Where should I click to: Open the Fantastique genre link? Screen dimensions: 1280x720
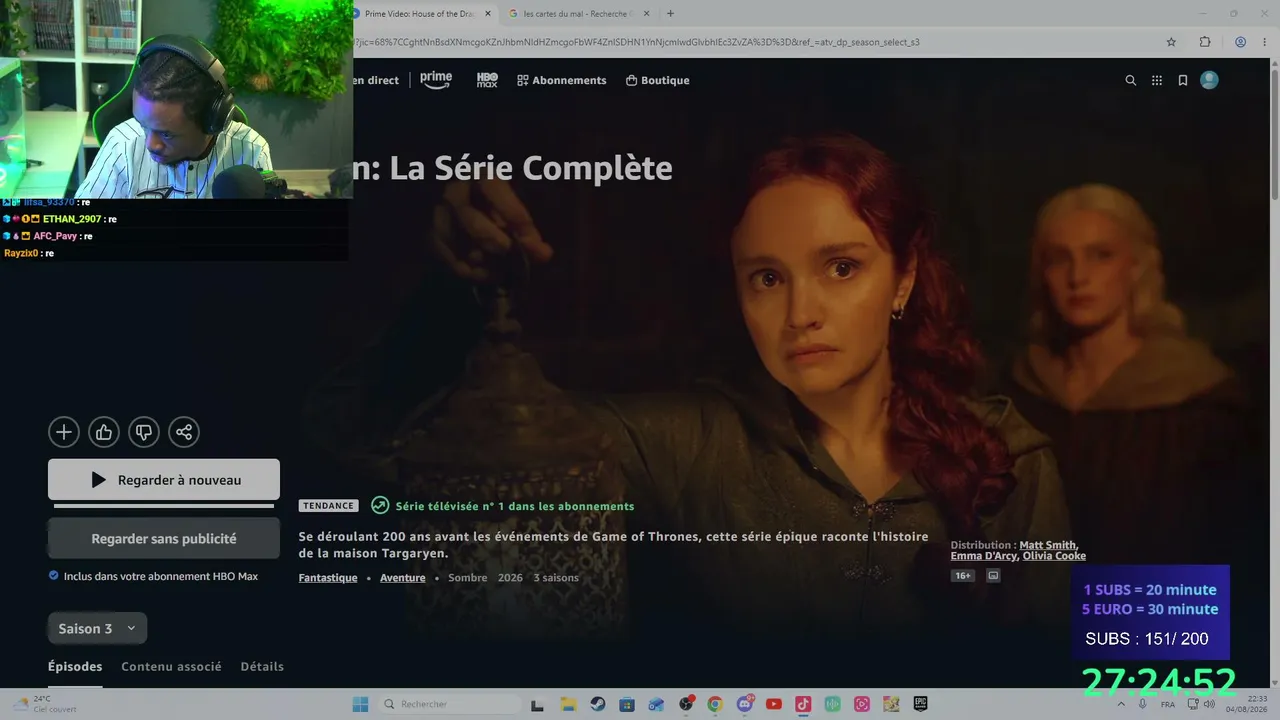(328, 578)
